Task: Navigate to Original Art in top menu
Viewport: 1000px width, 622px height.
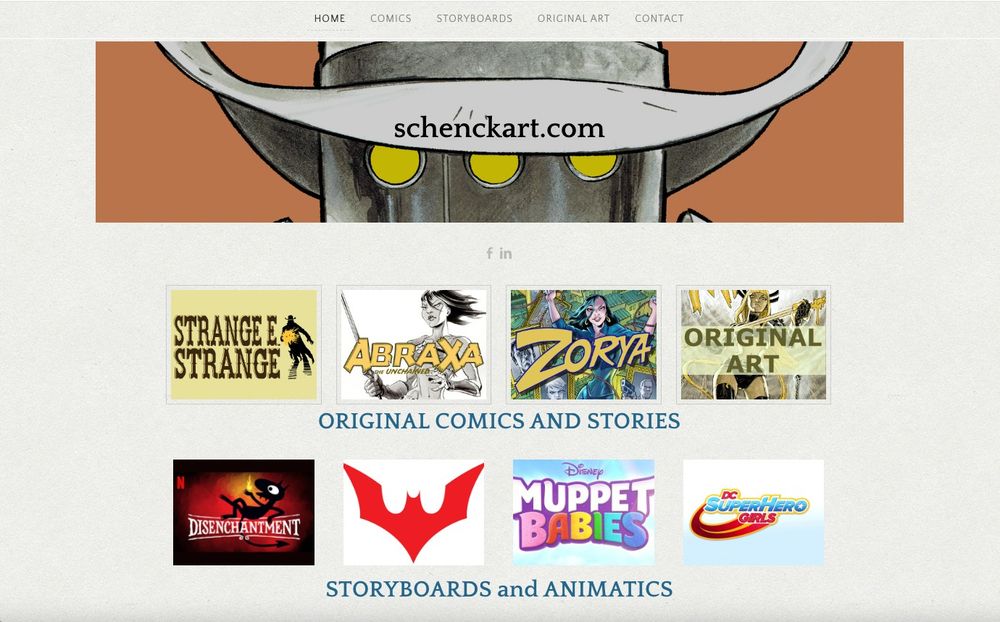Action: click(573, 19)
